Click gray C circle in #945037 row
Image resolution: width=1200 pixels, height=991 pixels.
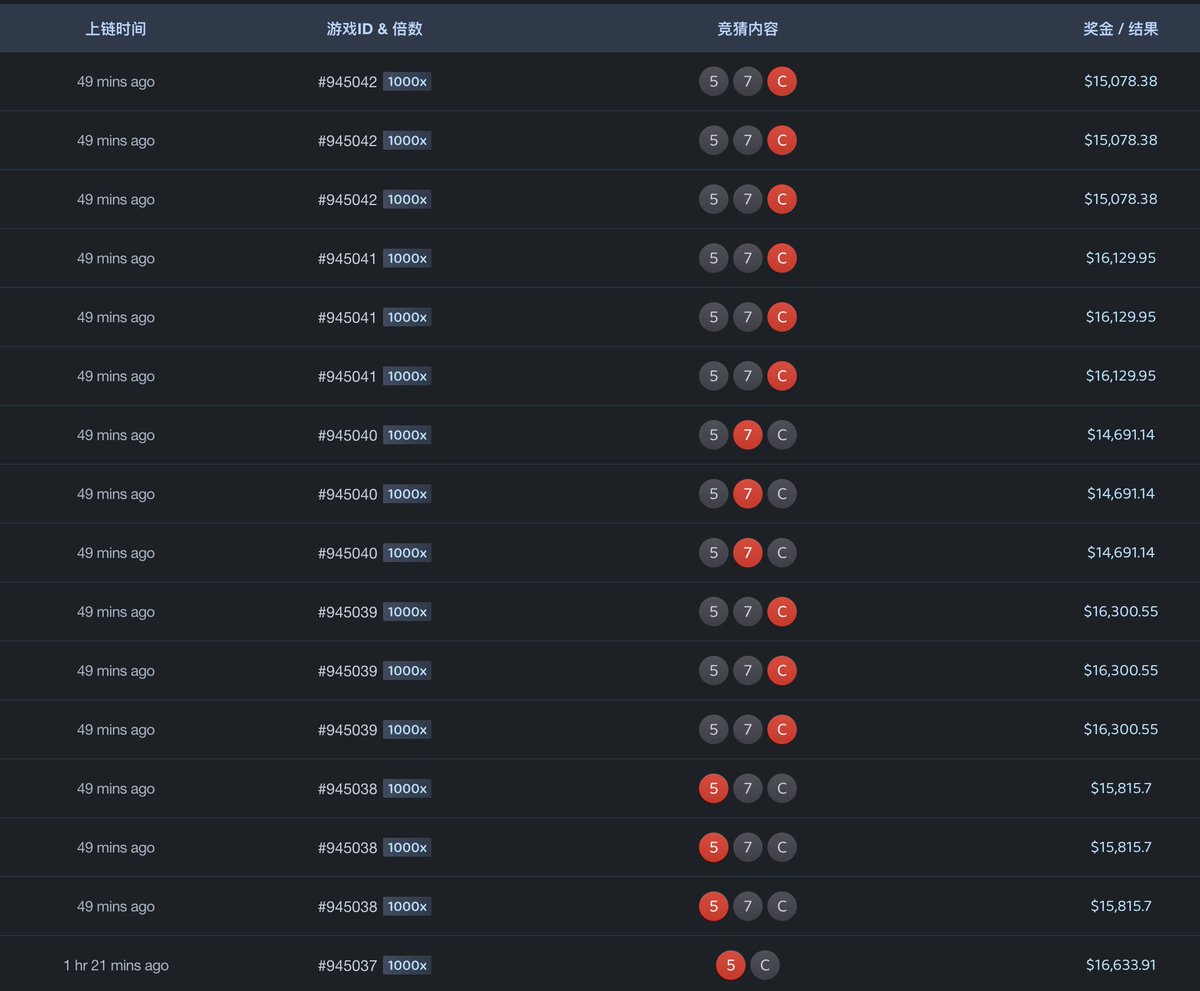tap(765, 965)
